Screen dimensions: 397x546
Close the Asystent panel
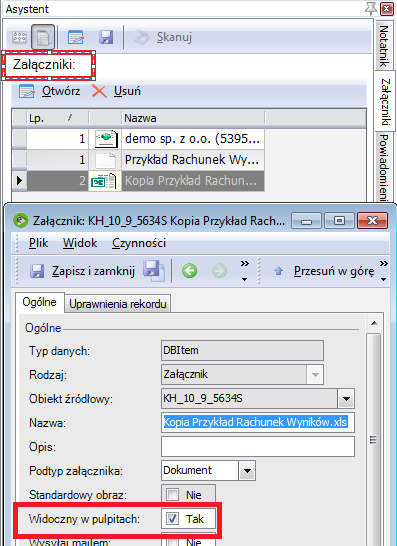[x=386, y=8]
